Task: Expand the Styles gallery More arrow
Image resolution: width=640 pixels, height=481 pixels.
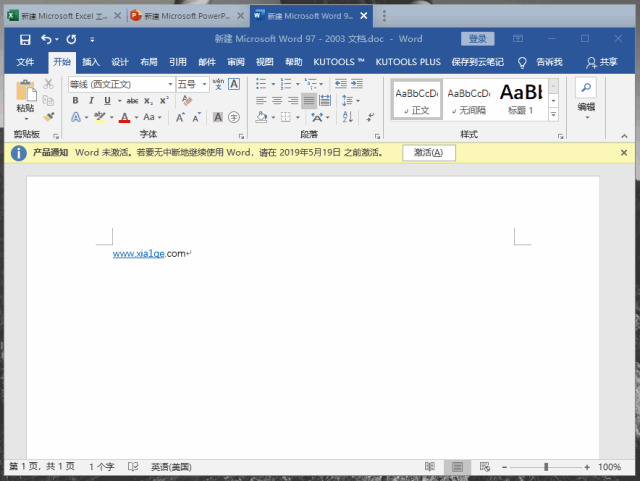Action: tap(553, 115)
